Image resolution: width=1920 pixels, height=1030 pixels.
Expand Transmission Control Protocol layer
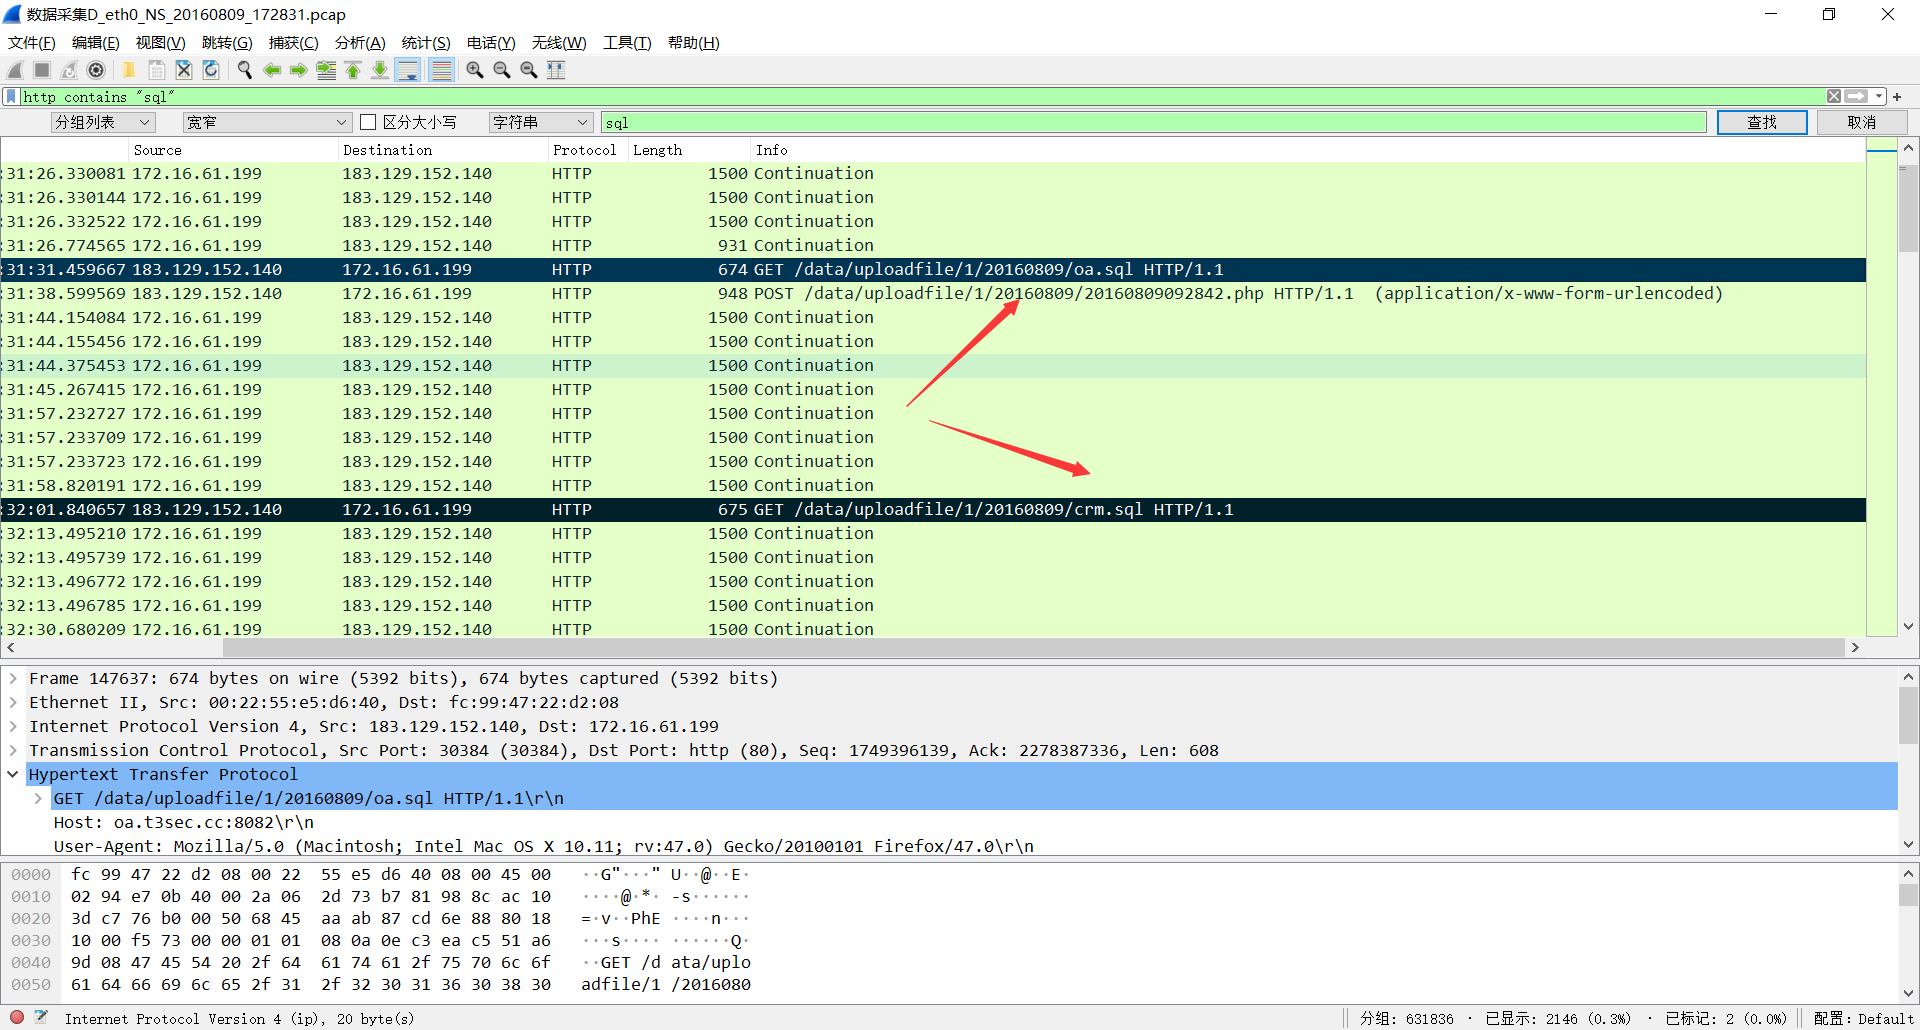click(x=13, y=750)
